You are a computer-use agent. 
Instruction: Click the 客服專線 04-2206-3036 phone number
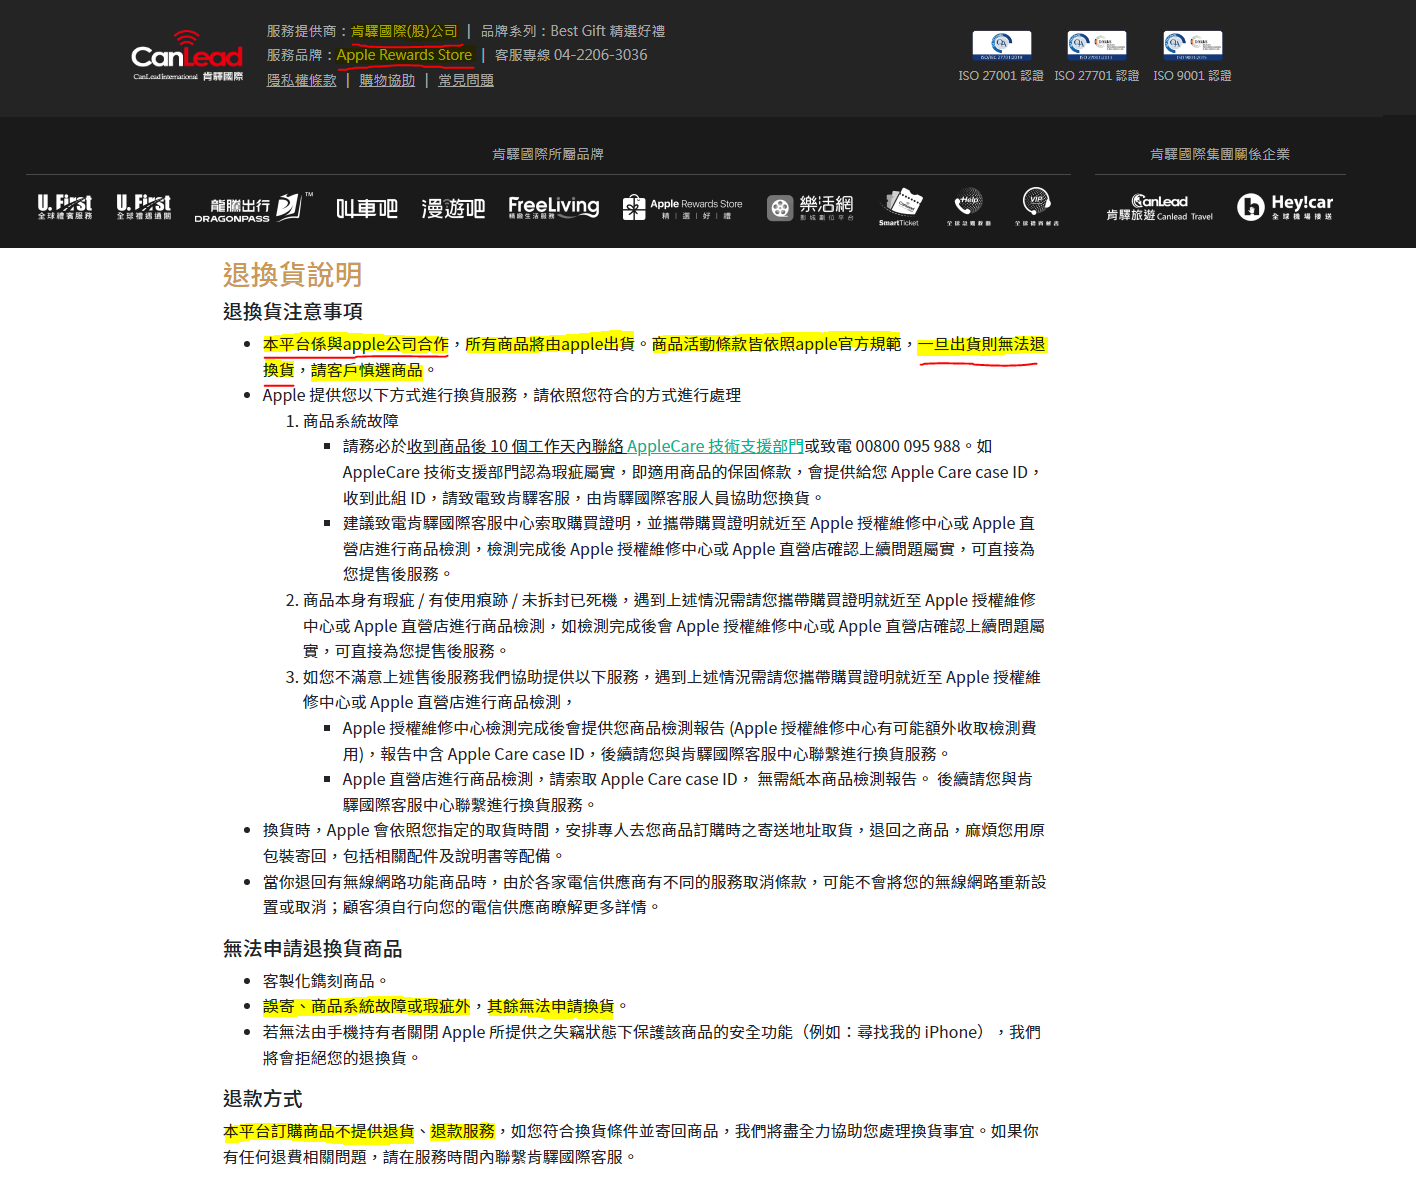click(571, 55)
